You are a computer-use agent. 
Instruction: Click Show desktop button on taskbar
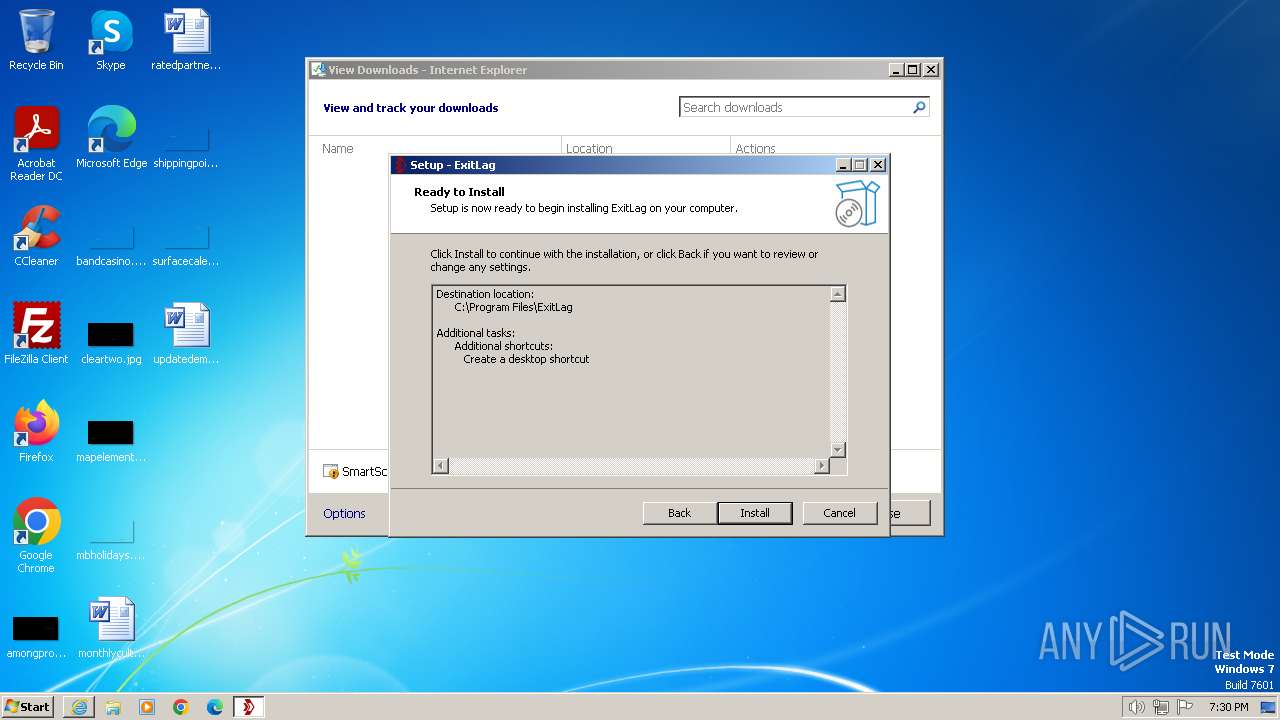pos(1269,707)
